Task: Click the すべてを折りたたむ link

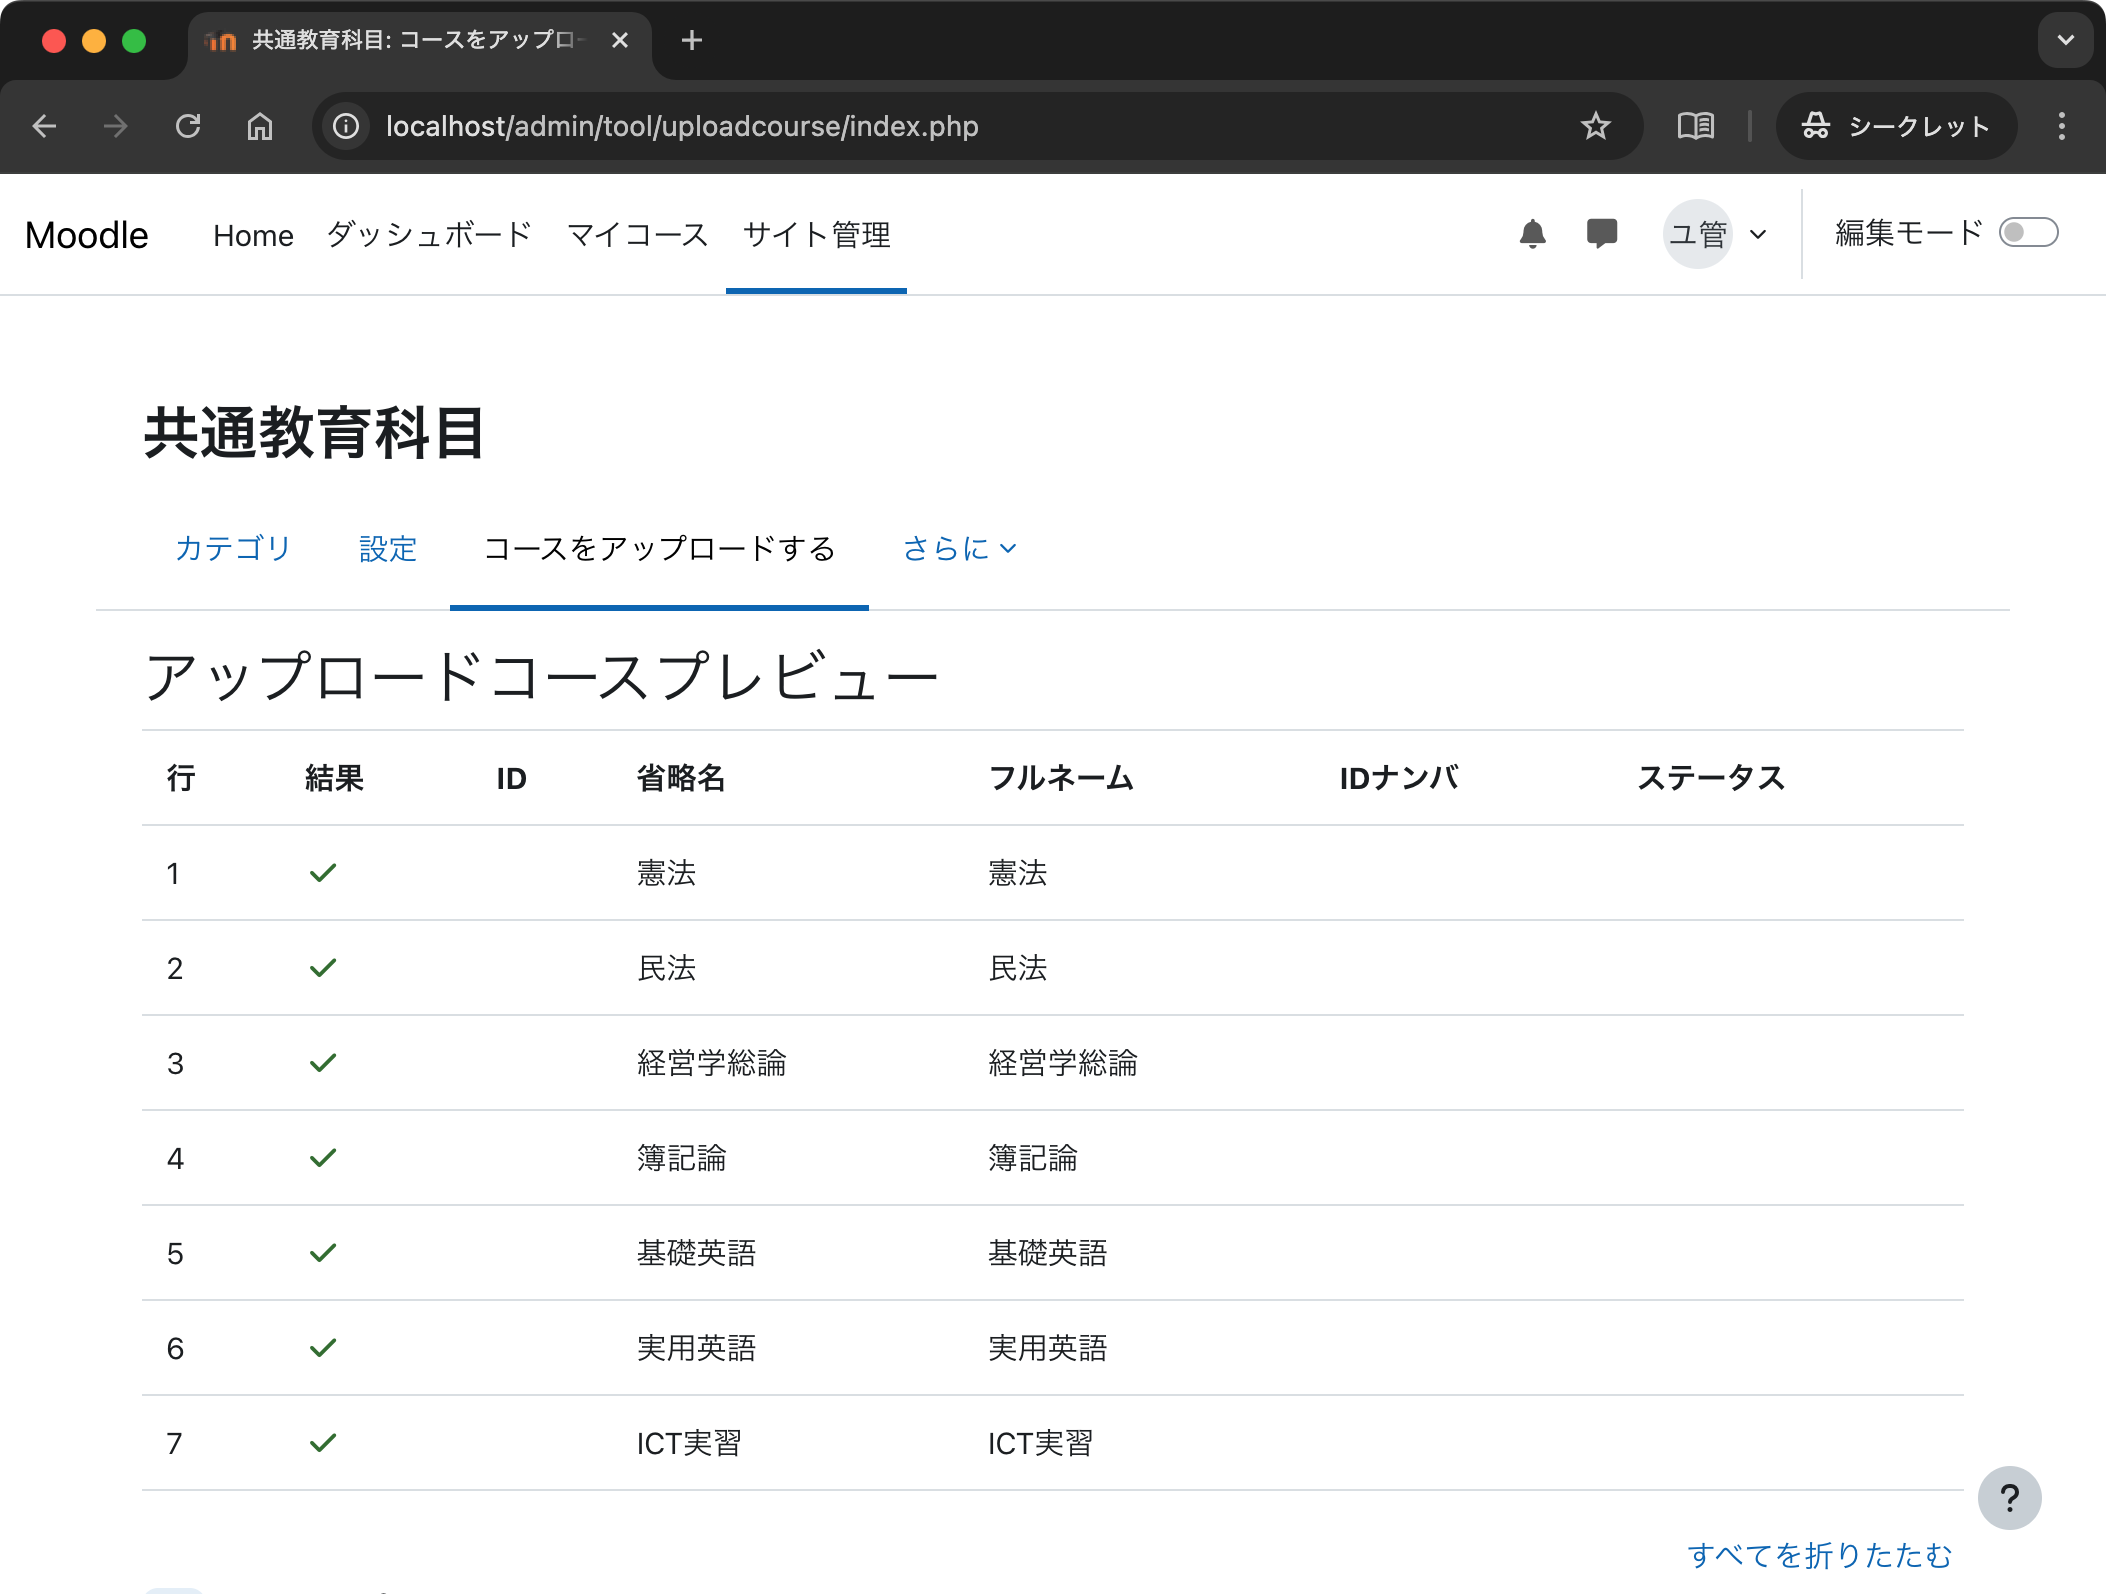Action: [x=1820, y=1556]
